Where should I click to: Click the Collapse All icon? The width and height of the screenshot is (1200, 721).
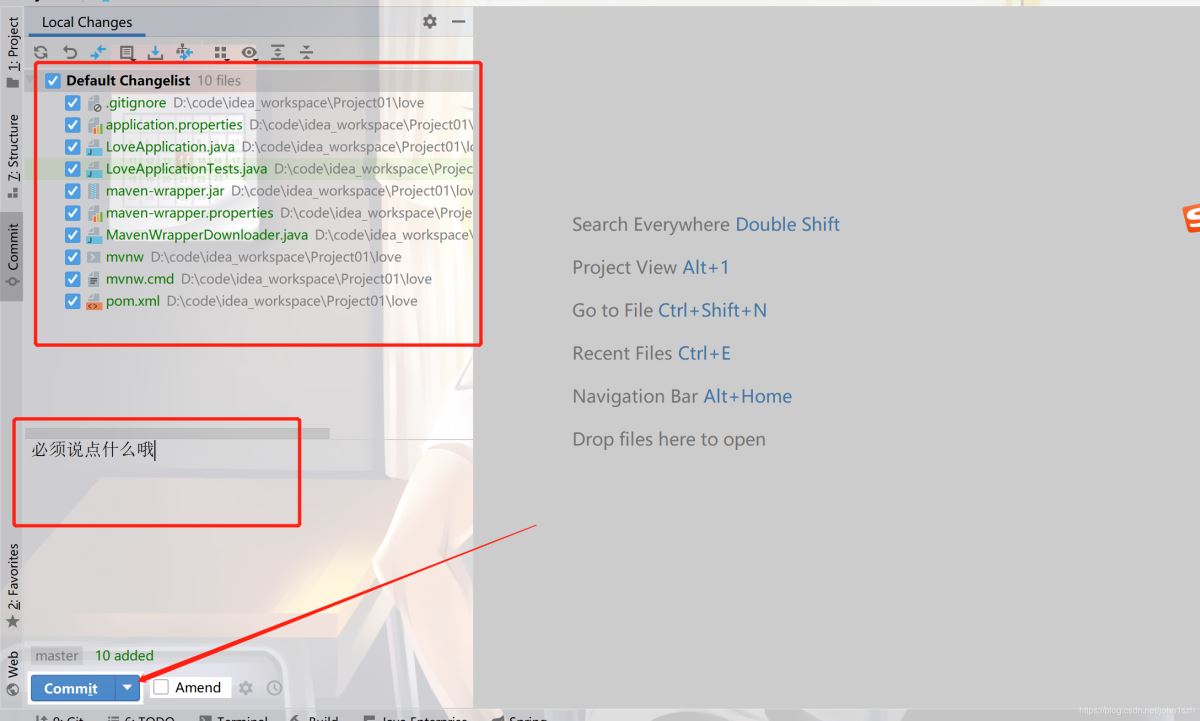[307, 52]
